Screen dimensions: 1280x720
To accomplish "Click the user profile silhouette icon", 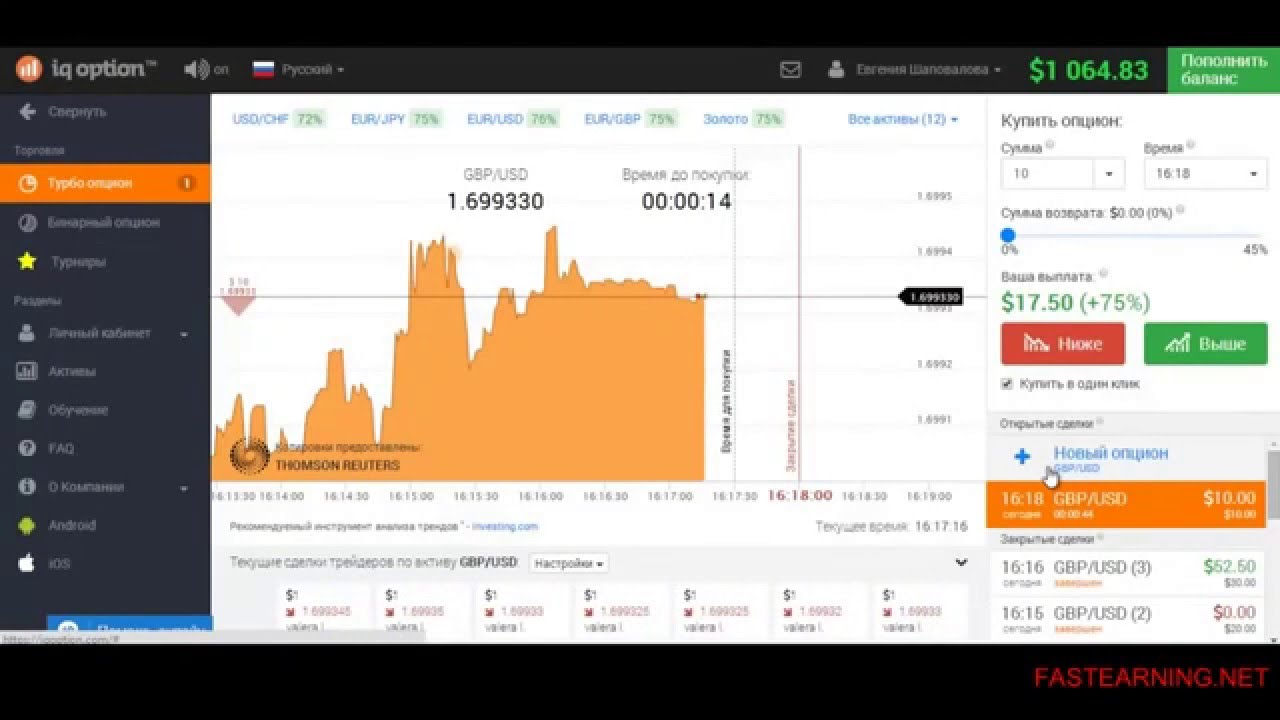I will pos(836,69).
